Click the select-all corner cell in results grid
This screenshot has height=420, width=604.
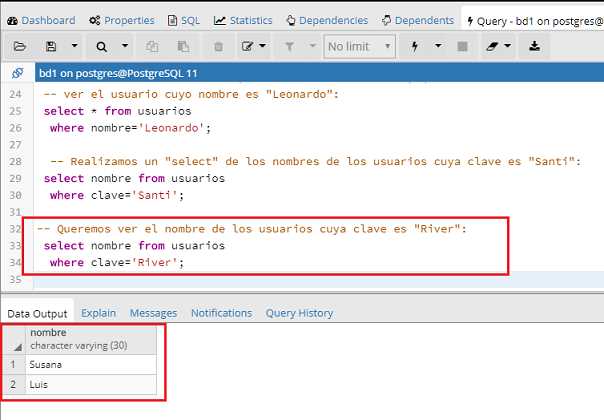click(14, 339)
